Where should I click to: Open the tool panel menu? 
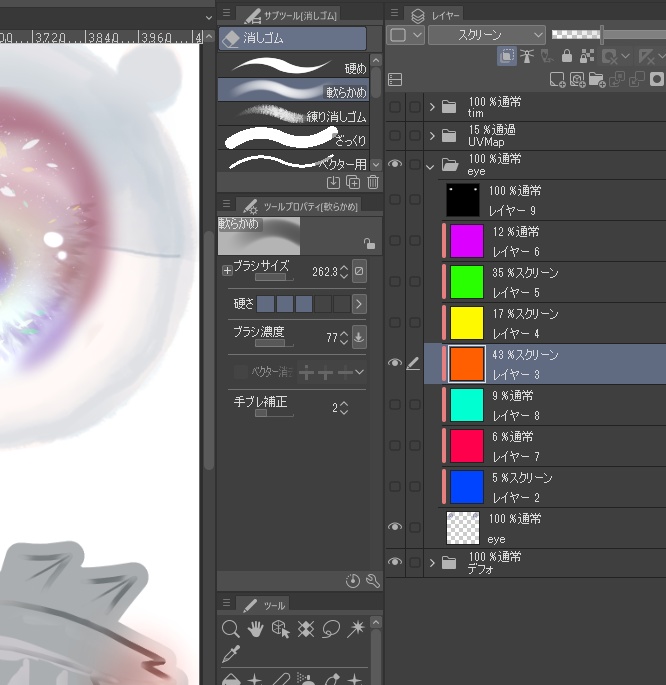(226, 603)
